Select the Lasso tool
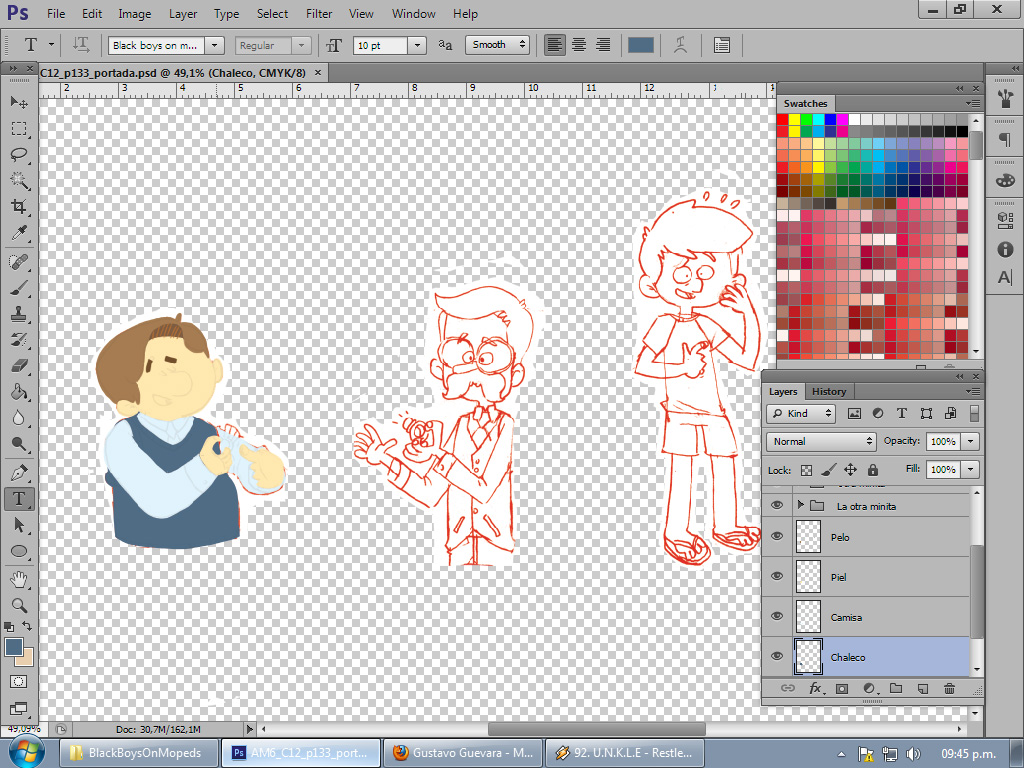 [x=19, y=155]
